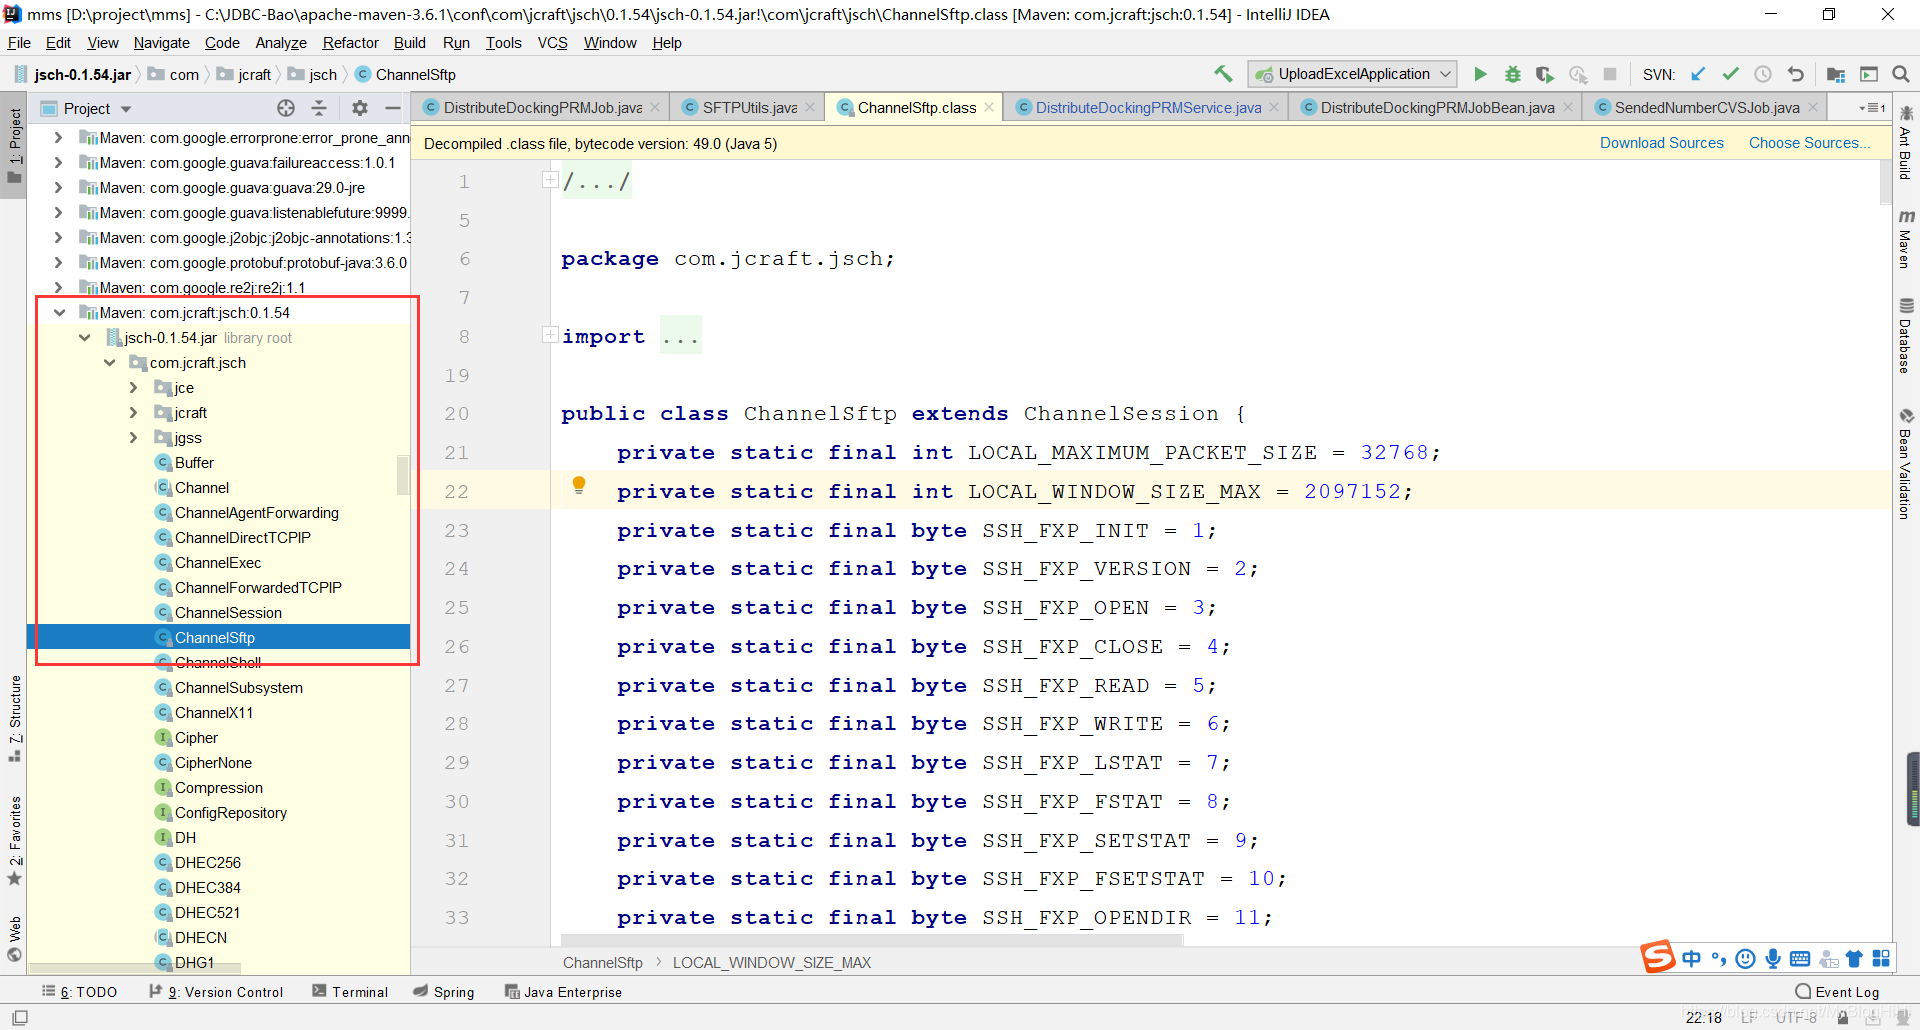Image resolution: width=1920 pixels, height=1030 pixels.
Task: Expand Maven: com.google.guava:guava:29.0-jre node
Action: click(x=58, y=188)
